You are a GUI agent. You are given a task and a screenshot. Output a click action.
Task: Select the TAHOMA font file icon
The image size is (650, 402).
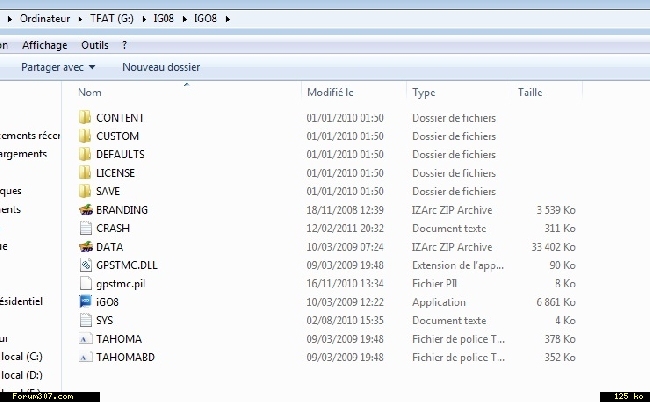click(85, 339)
